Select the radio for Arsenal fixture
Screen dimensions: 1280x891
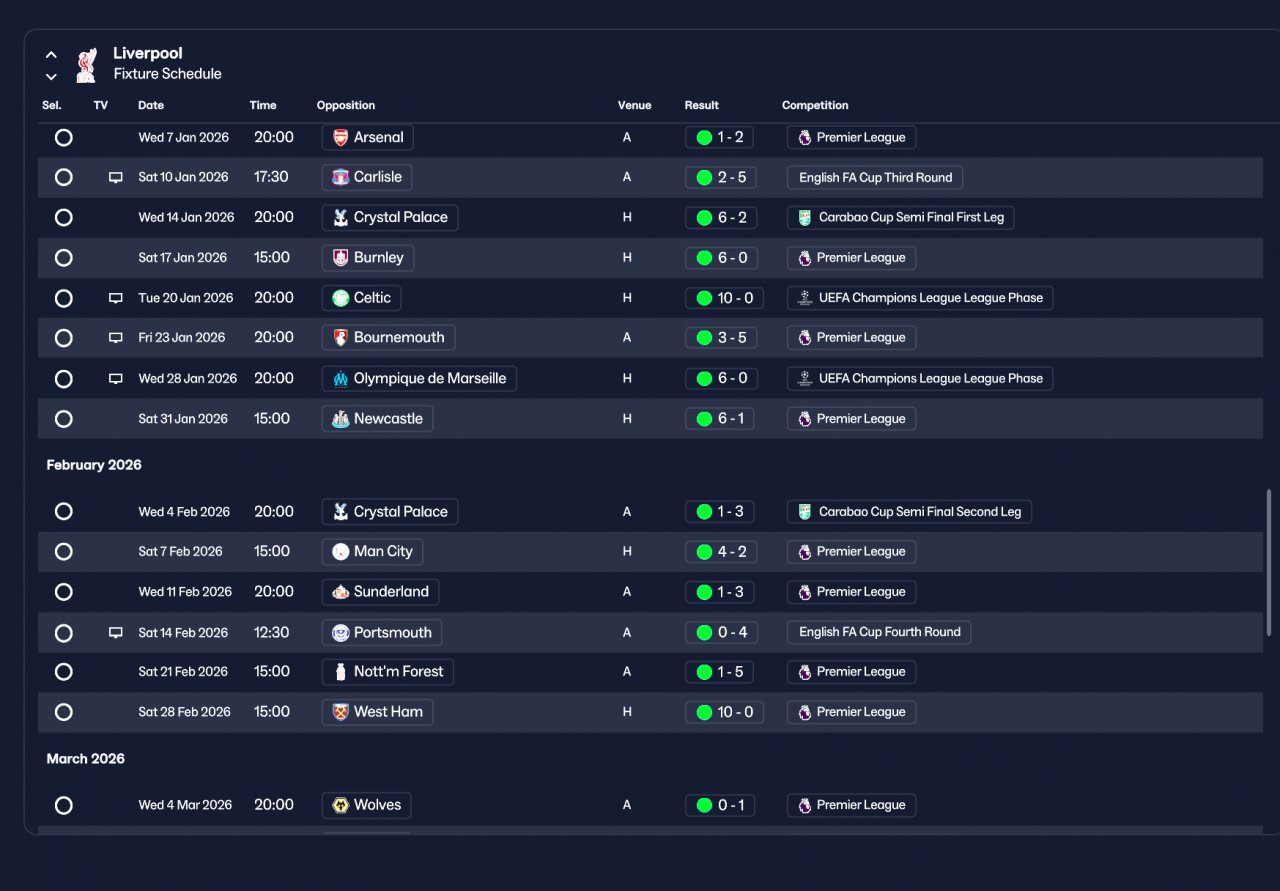tap(64, 138)
